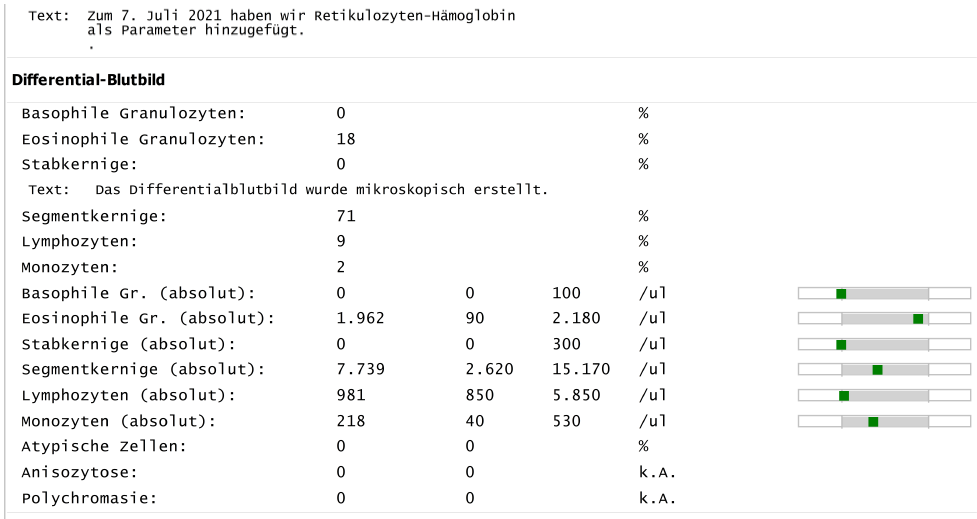Image resolution: width=977 pixels, height=519 pixels.
Task: Select the Monozyten absolute value 218
Action: [x=351, y=421]
